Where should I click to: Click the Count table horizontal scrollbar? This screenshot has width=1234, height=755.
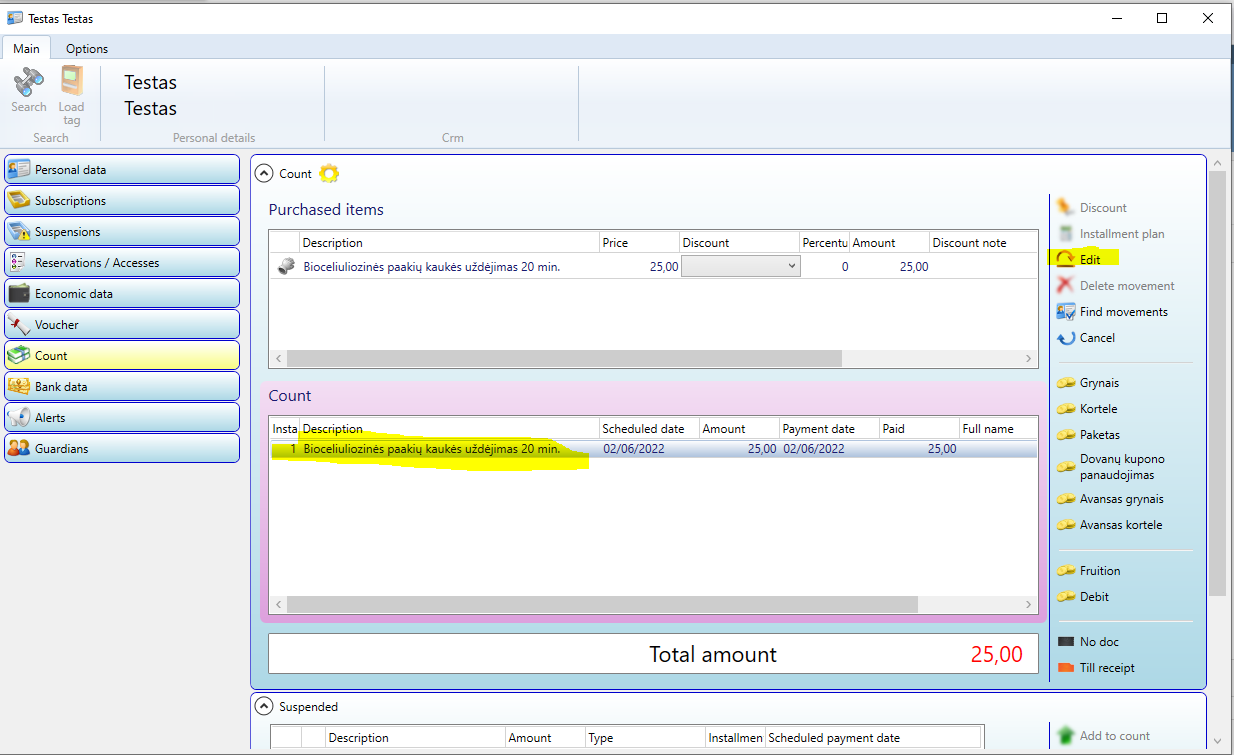coord(602,604)
